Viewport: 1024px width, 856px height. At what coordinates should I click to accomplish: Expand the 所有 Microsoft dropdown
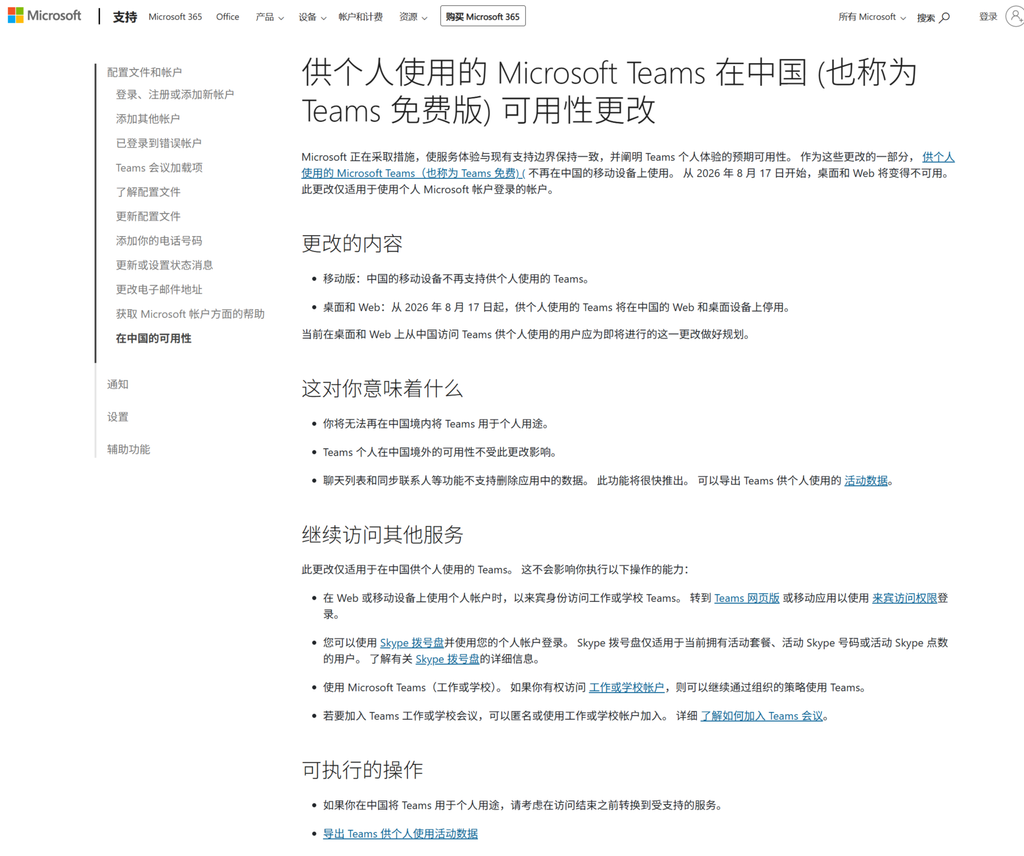872,17
